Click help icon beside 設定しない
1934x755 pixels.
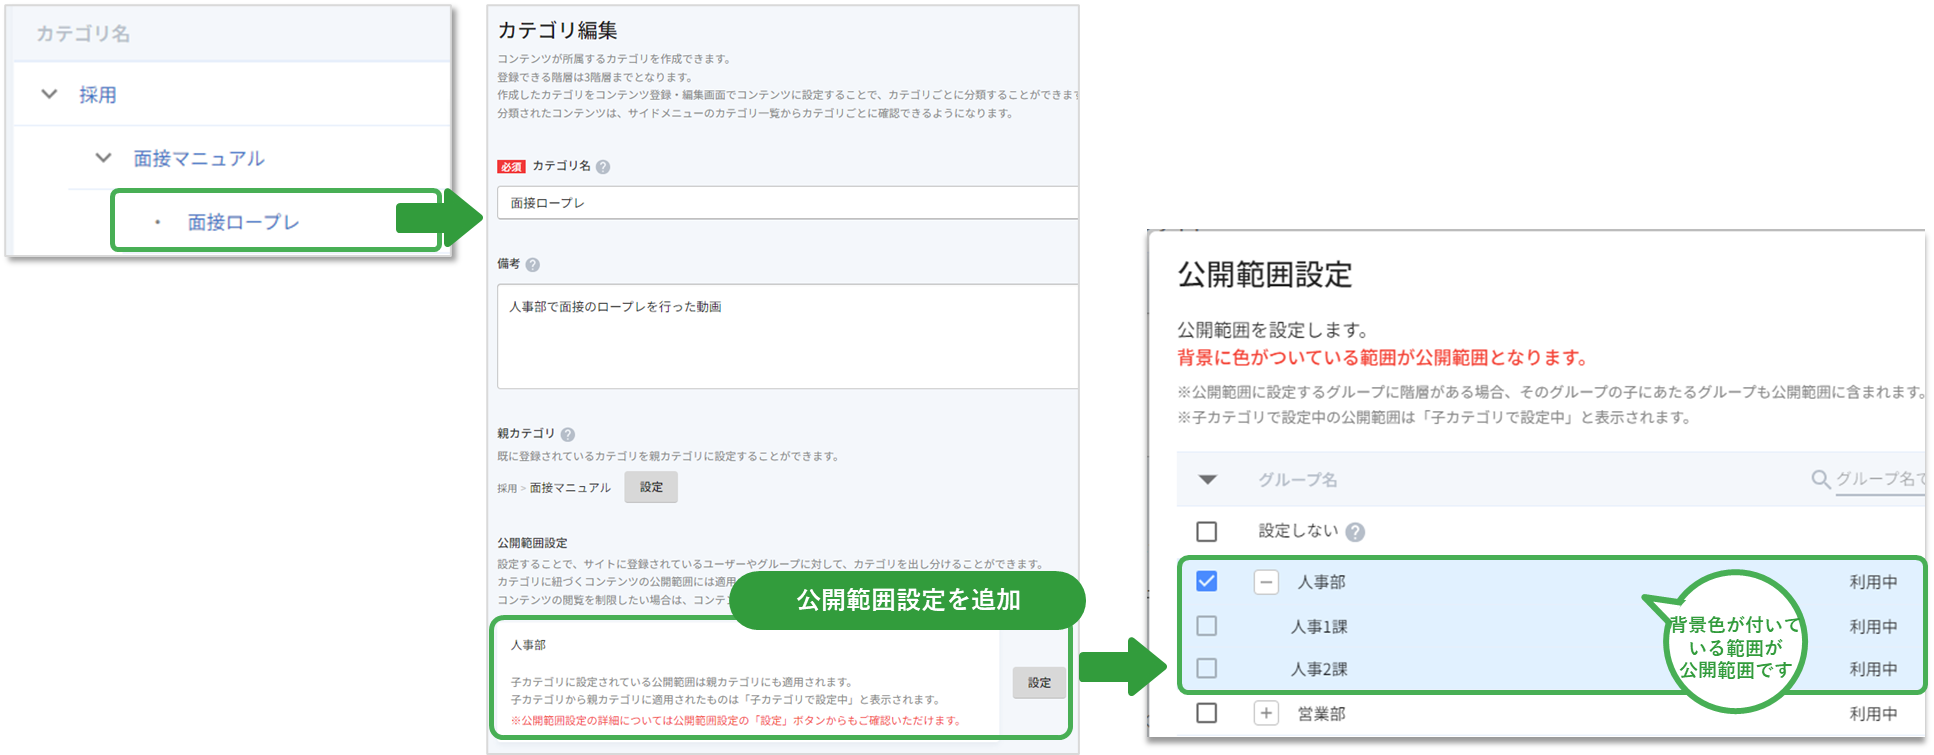pyautogui.click(x=1355, y=532)
